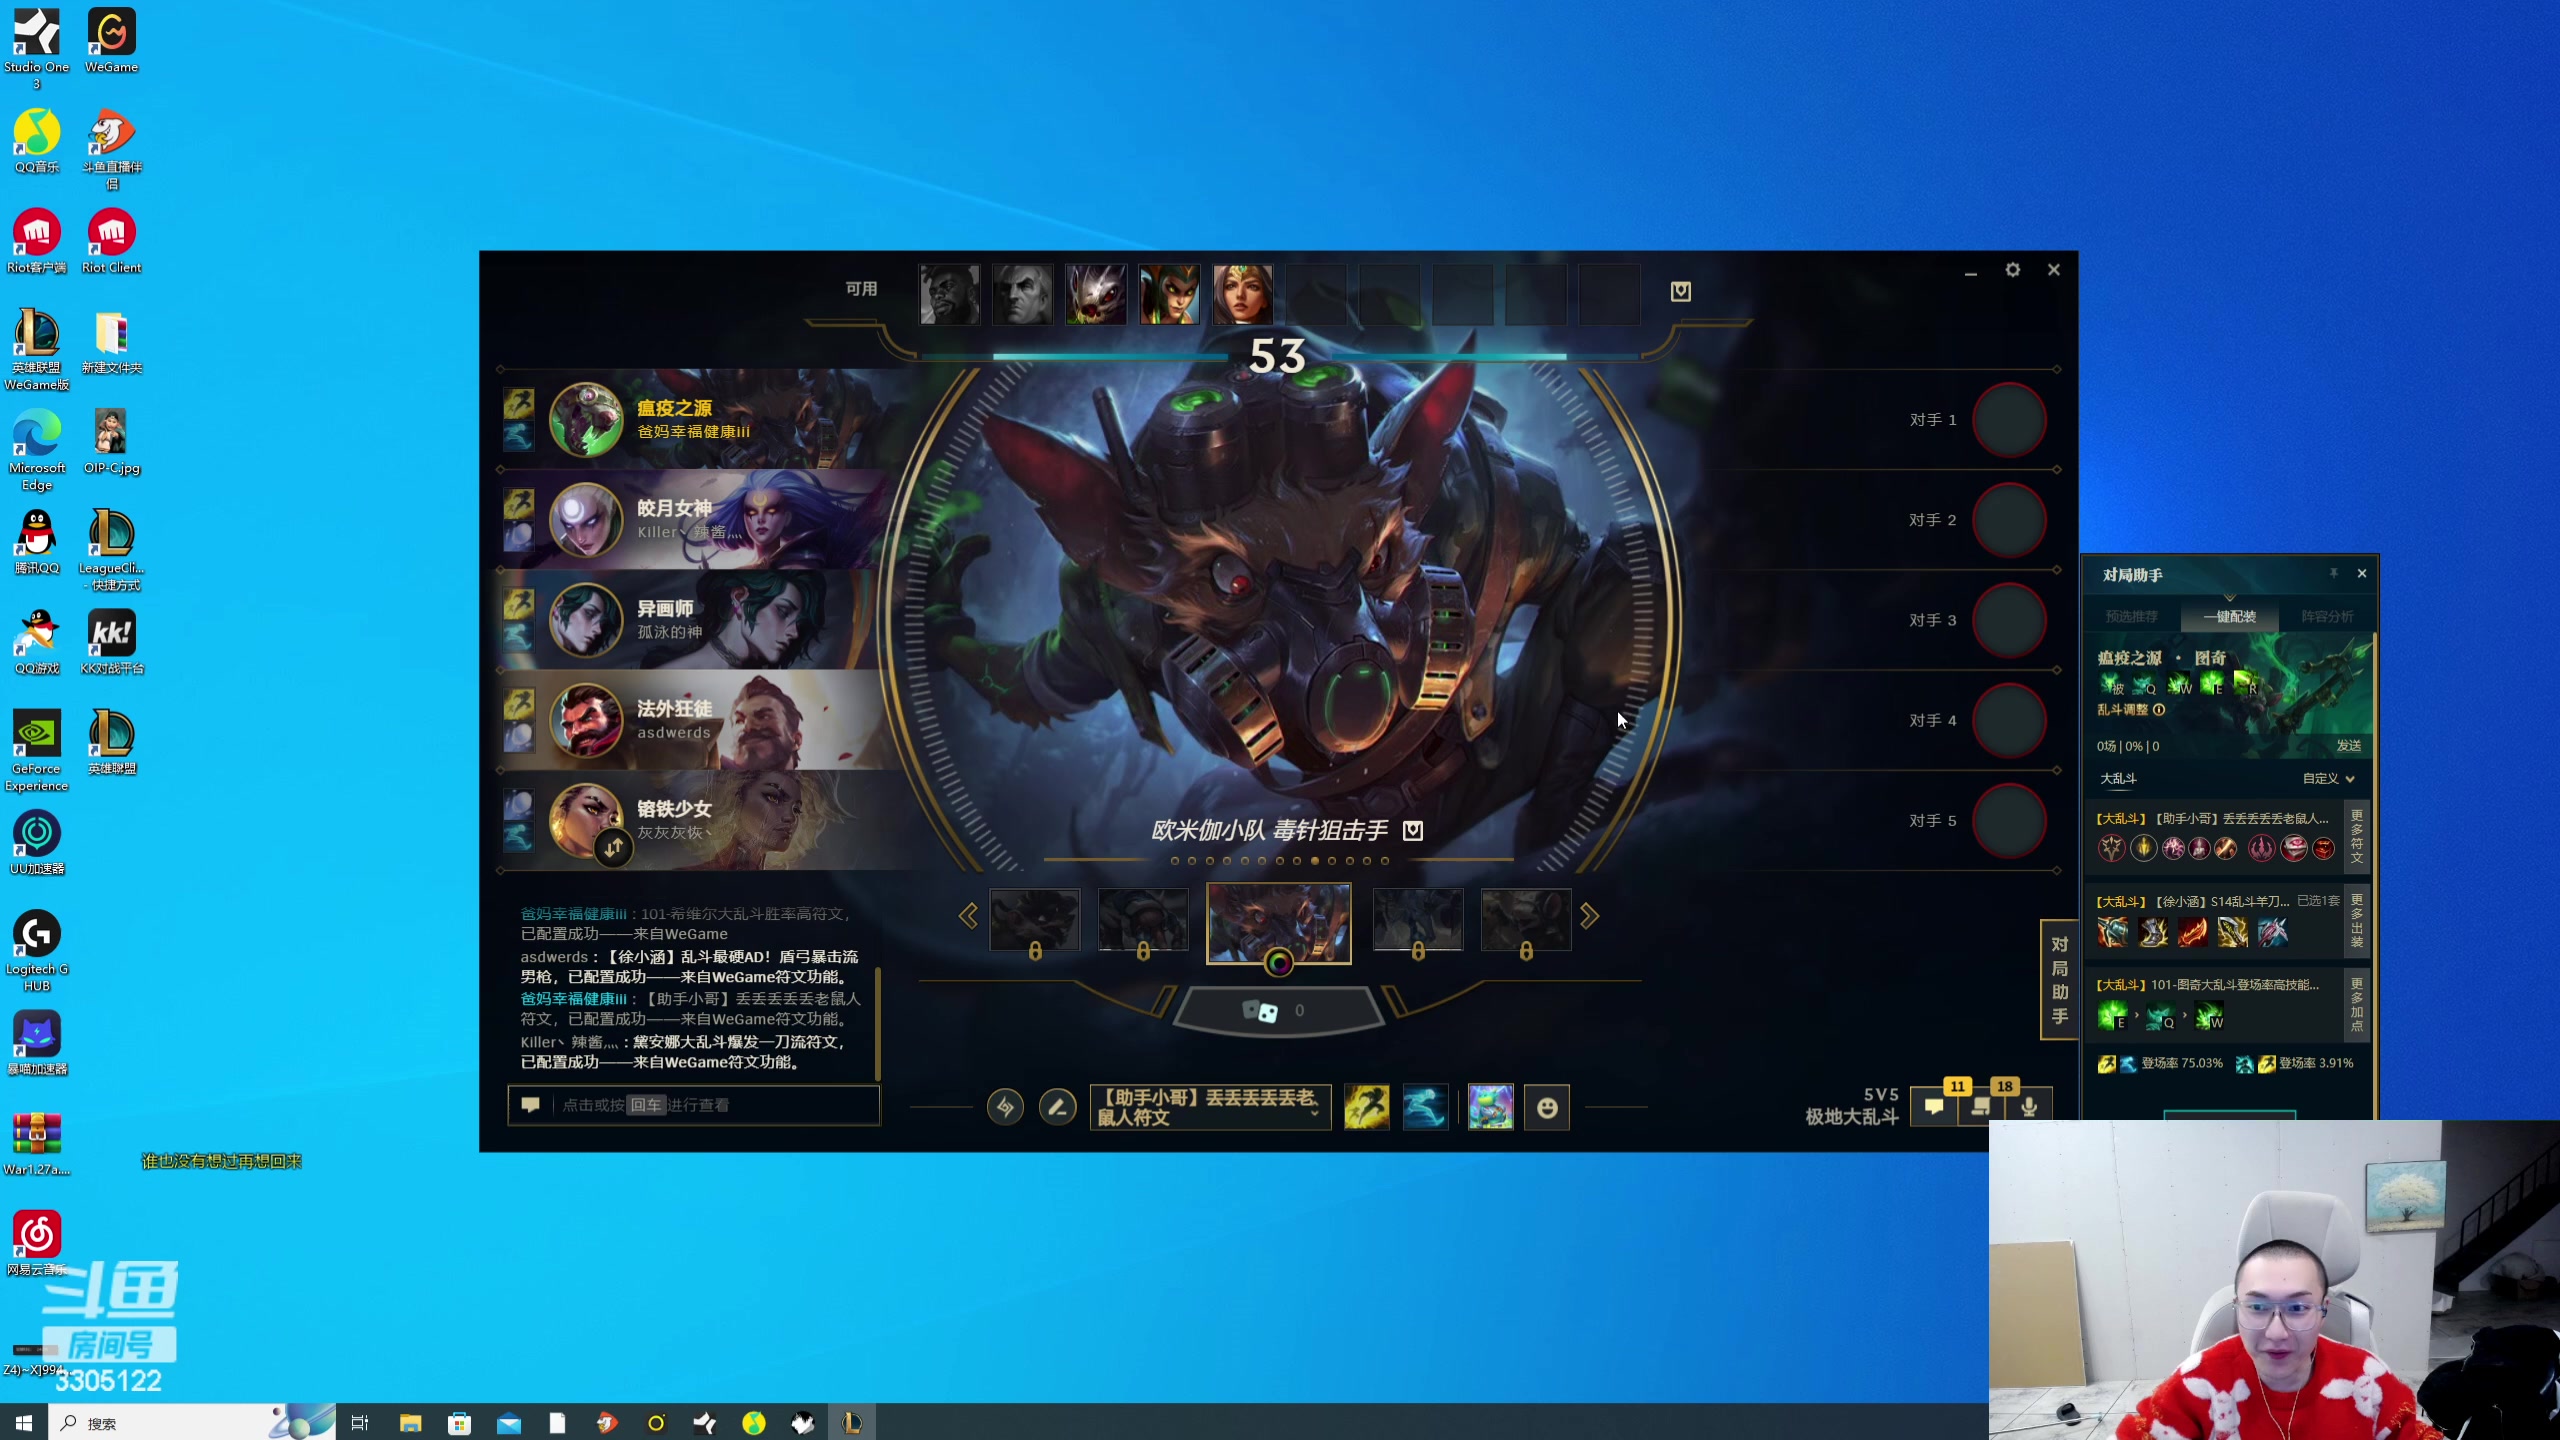Pick the fourth bench champion portrait
The image size is (2560, 1440).
[x=1169, y=294]
